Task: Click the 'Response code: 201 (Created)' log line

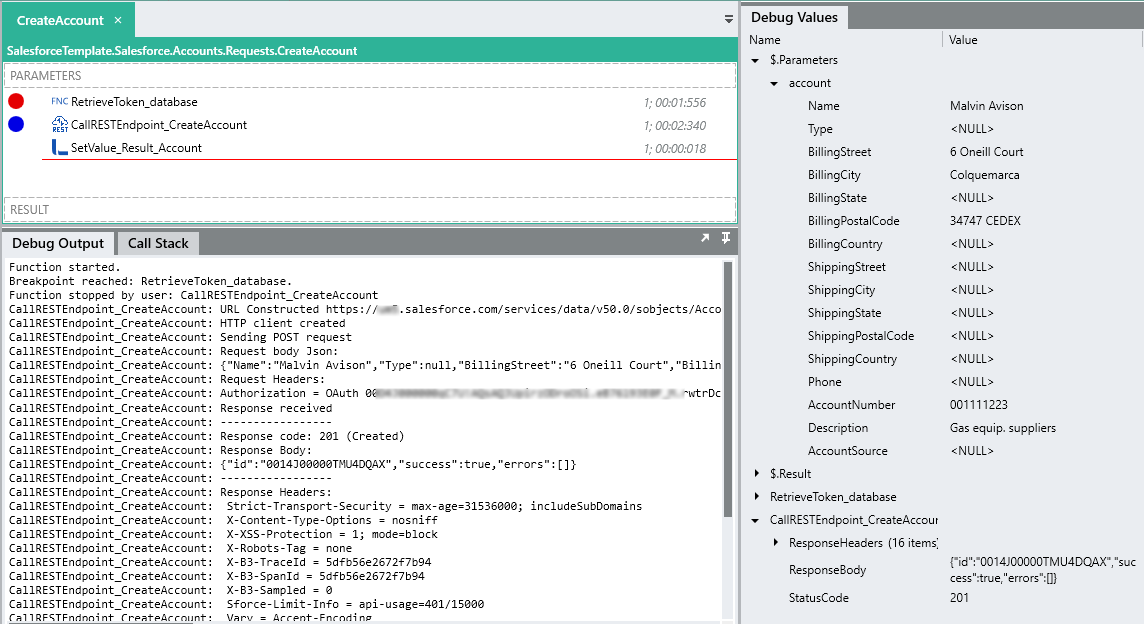Action: click(206, 436)
